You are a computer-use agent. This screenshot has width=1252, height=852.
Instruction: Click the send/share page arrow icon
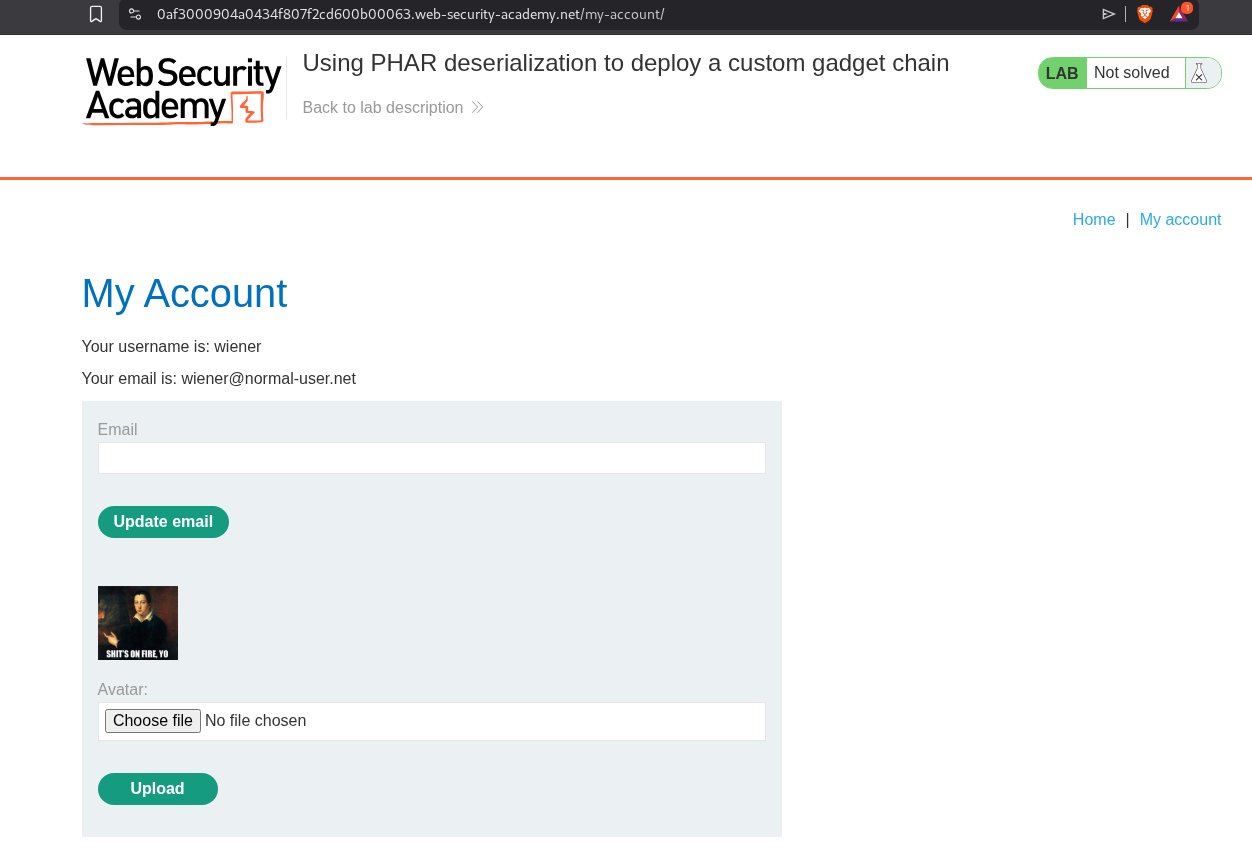tap(1108, 14)
